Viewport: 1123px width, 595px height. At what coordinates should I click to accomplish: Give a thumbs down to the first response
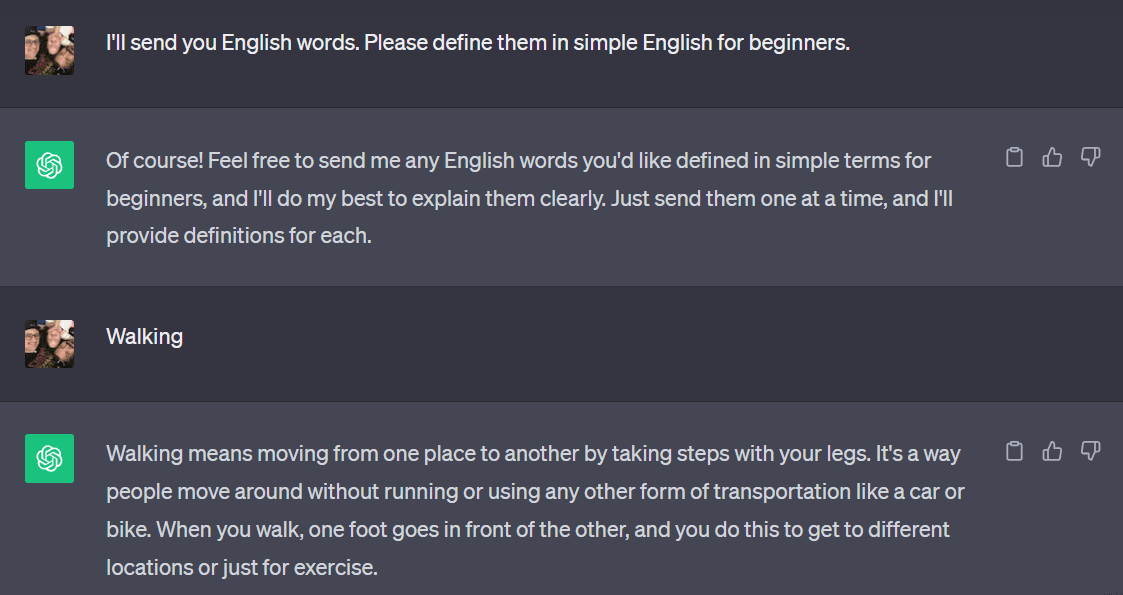(1090, 157)
